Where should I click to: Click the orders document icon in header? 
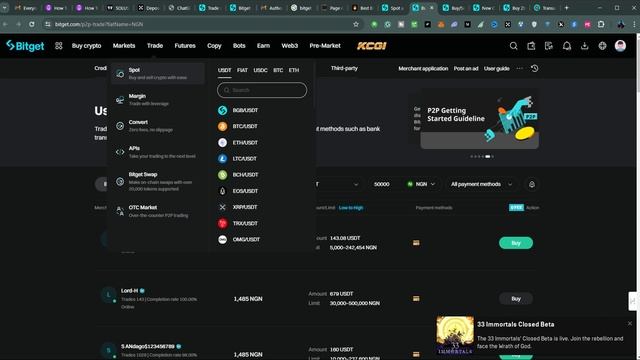point(549,46)
